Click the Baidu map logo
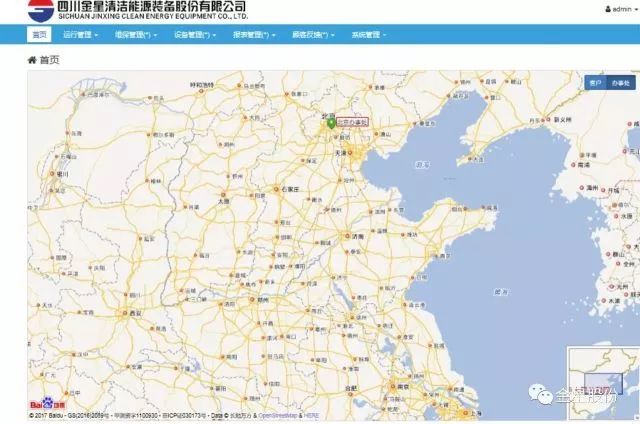The image size is (640, 424). [x=47, y=404]
